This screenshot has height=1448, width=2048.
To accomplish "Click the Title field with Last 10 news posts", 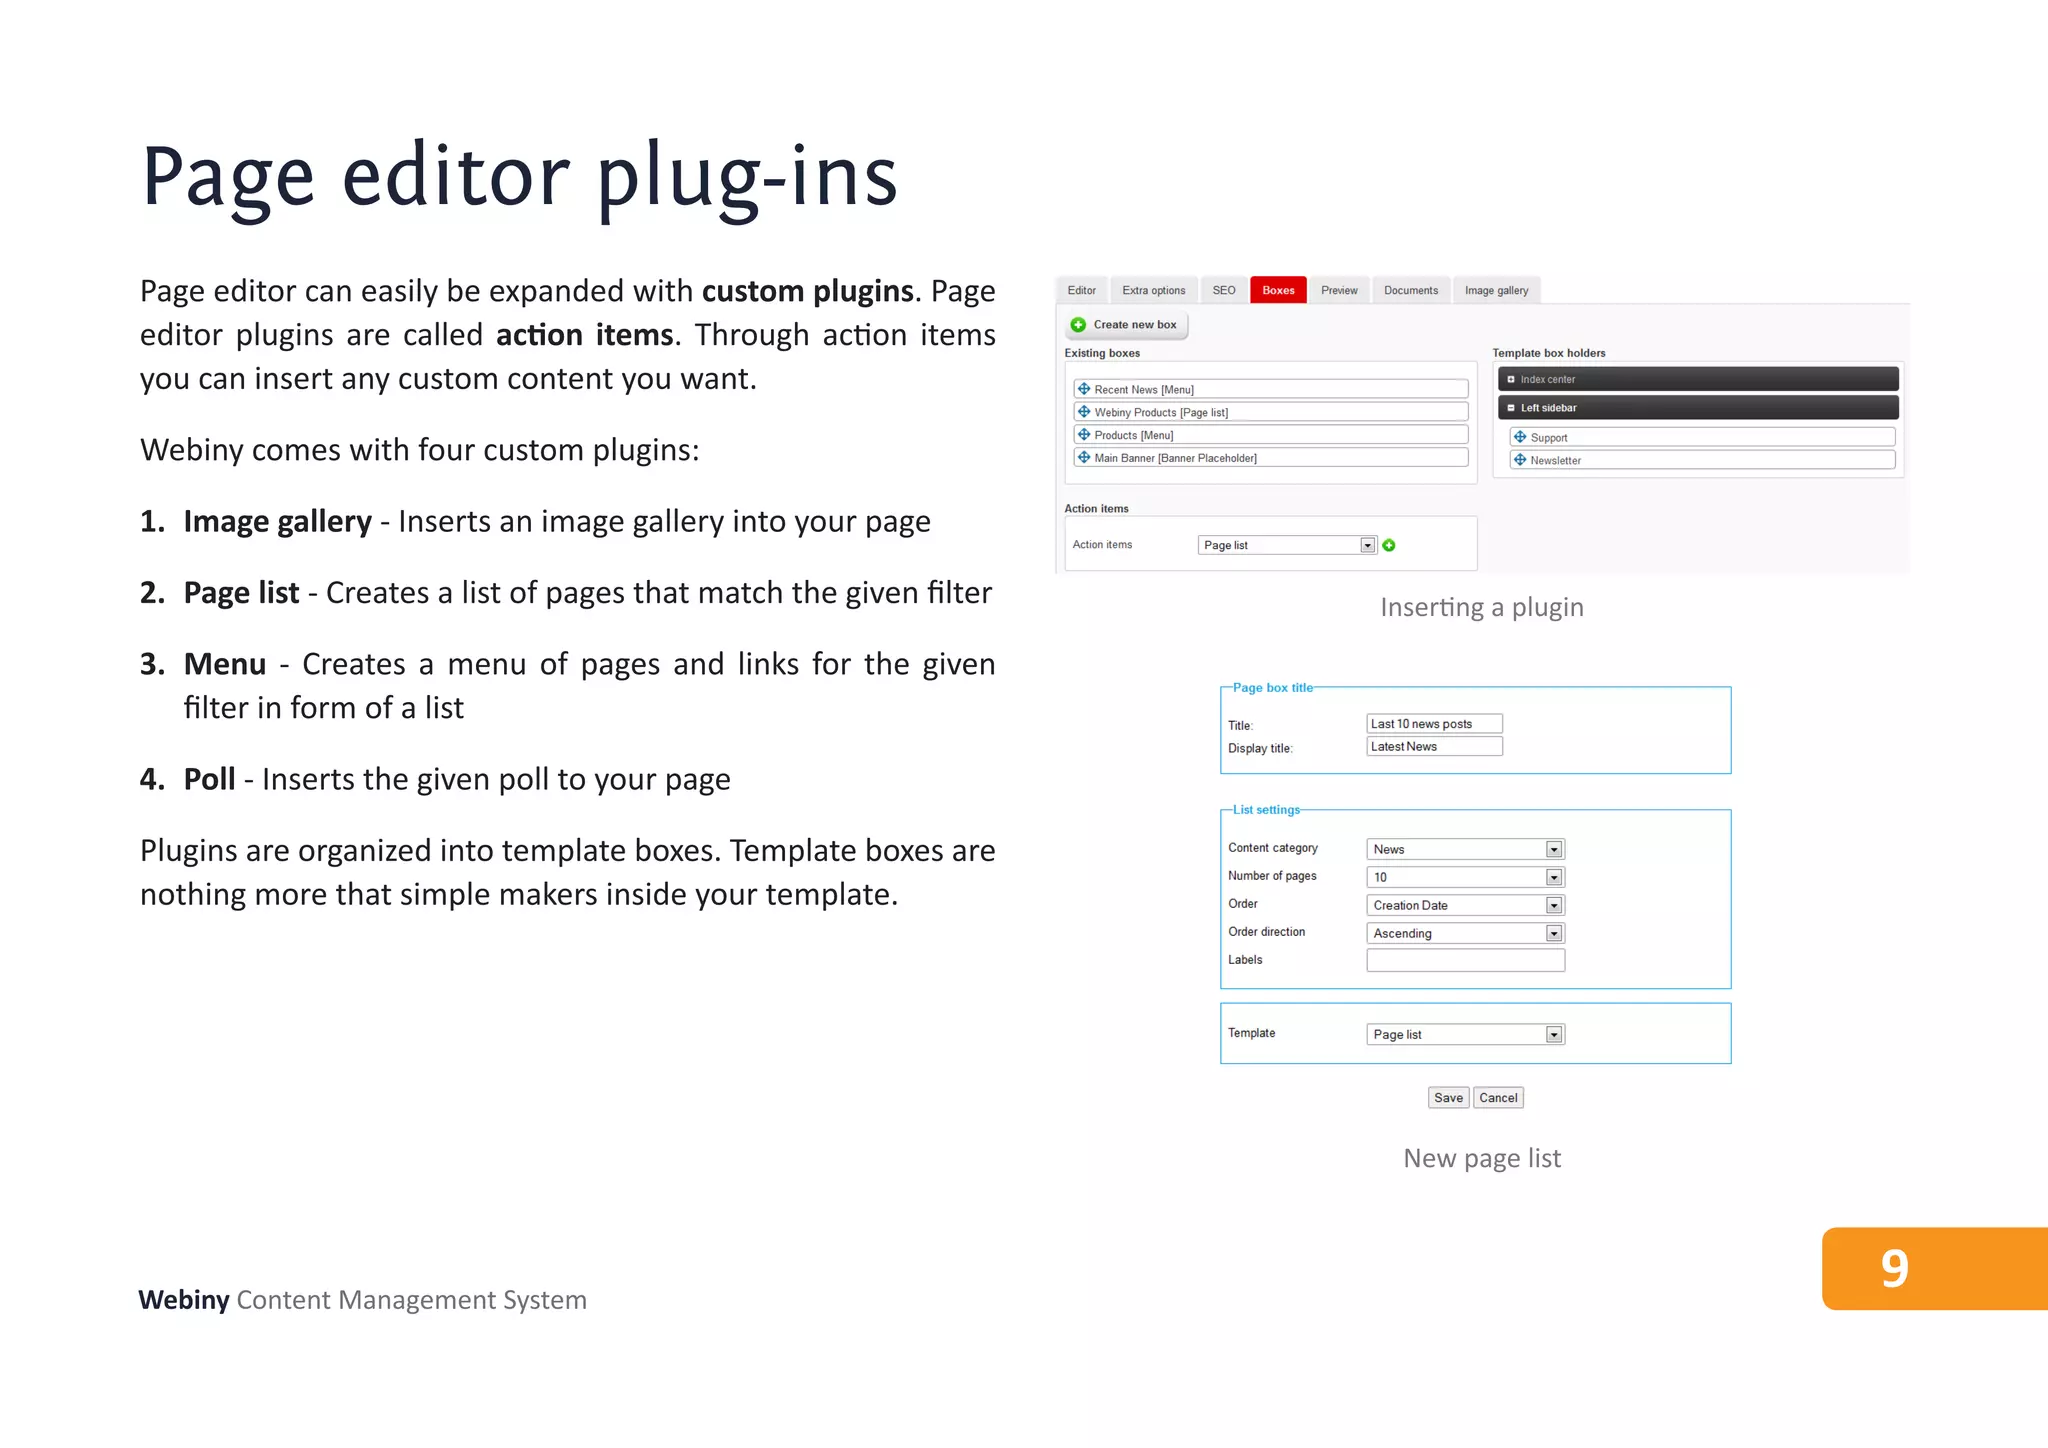I will pyautogui.click(x=1434, y=724).
